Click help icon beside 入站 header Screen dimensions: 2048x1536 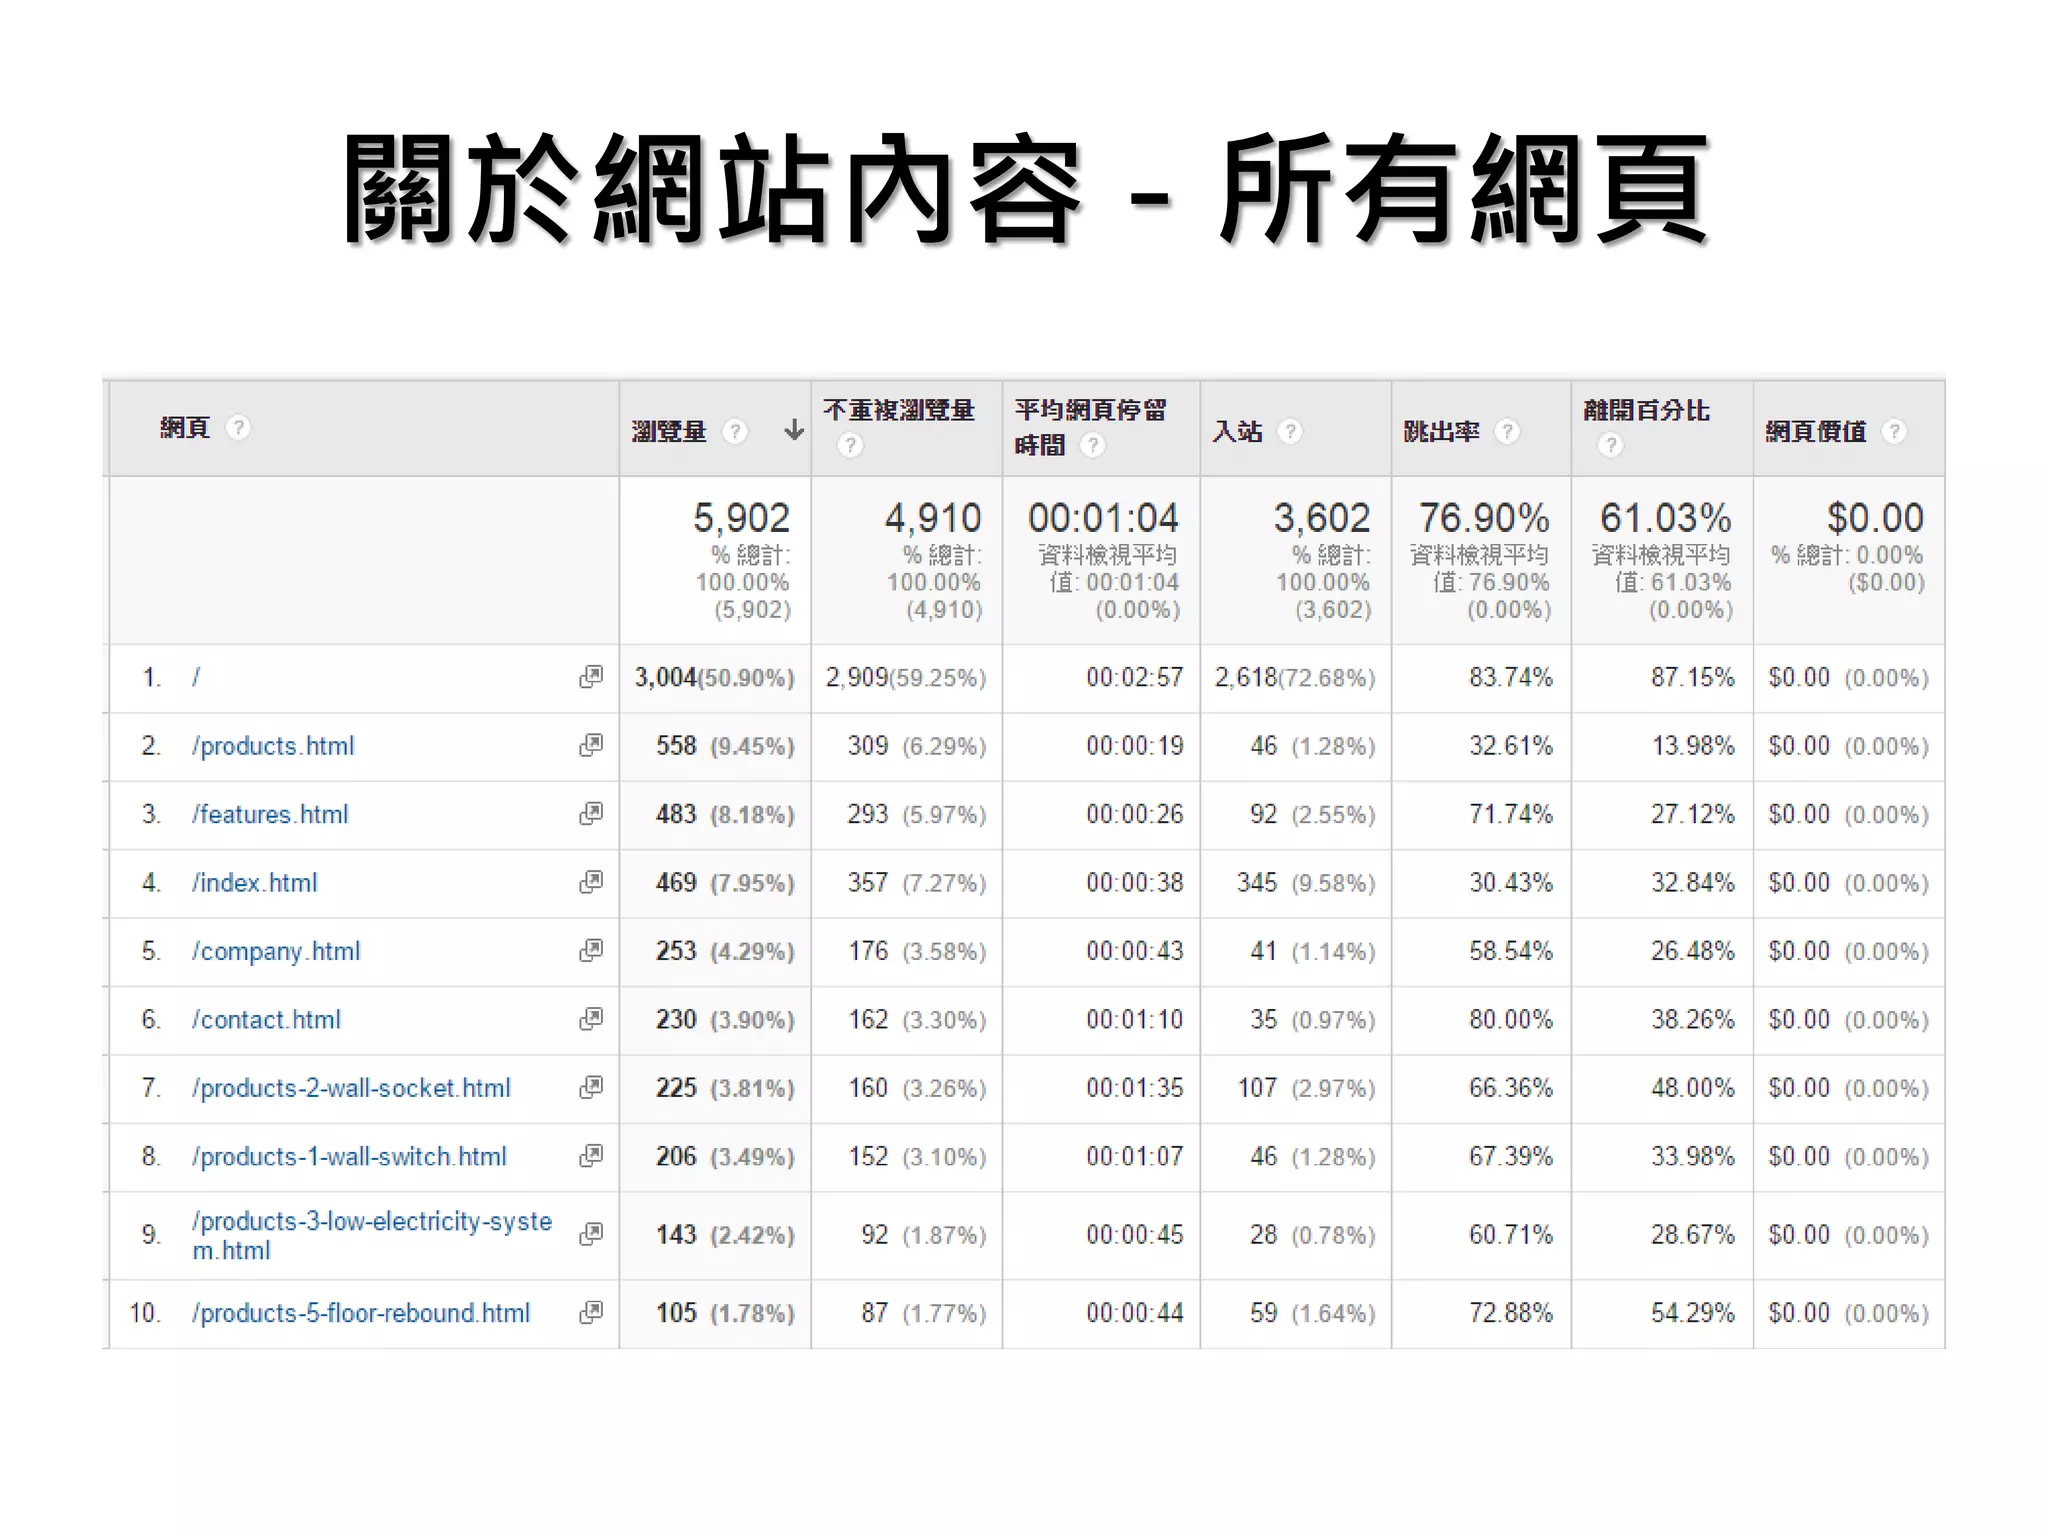pyautogui.click(x=1290, y=431)
